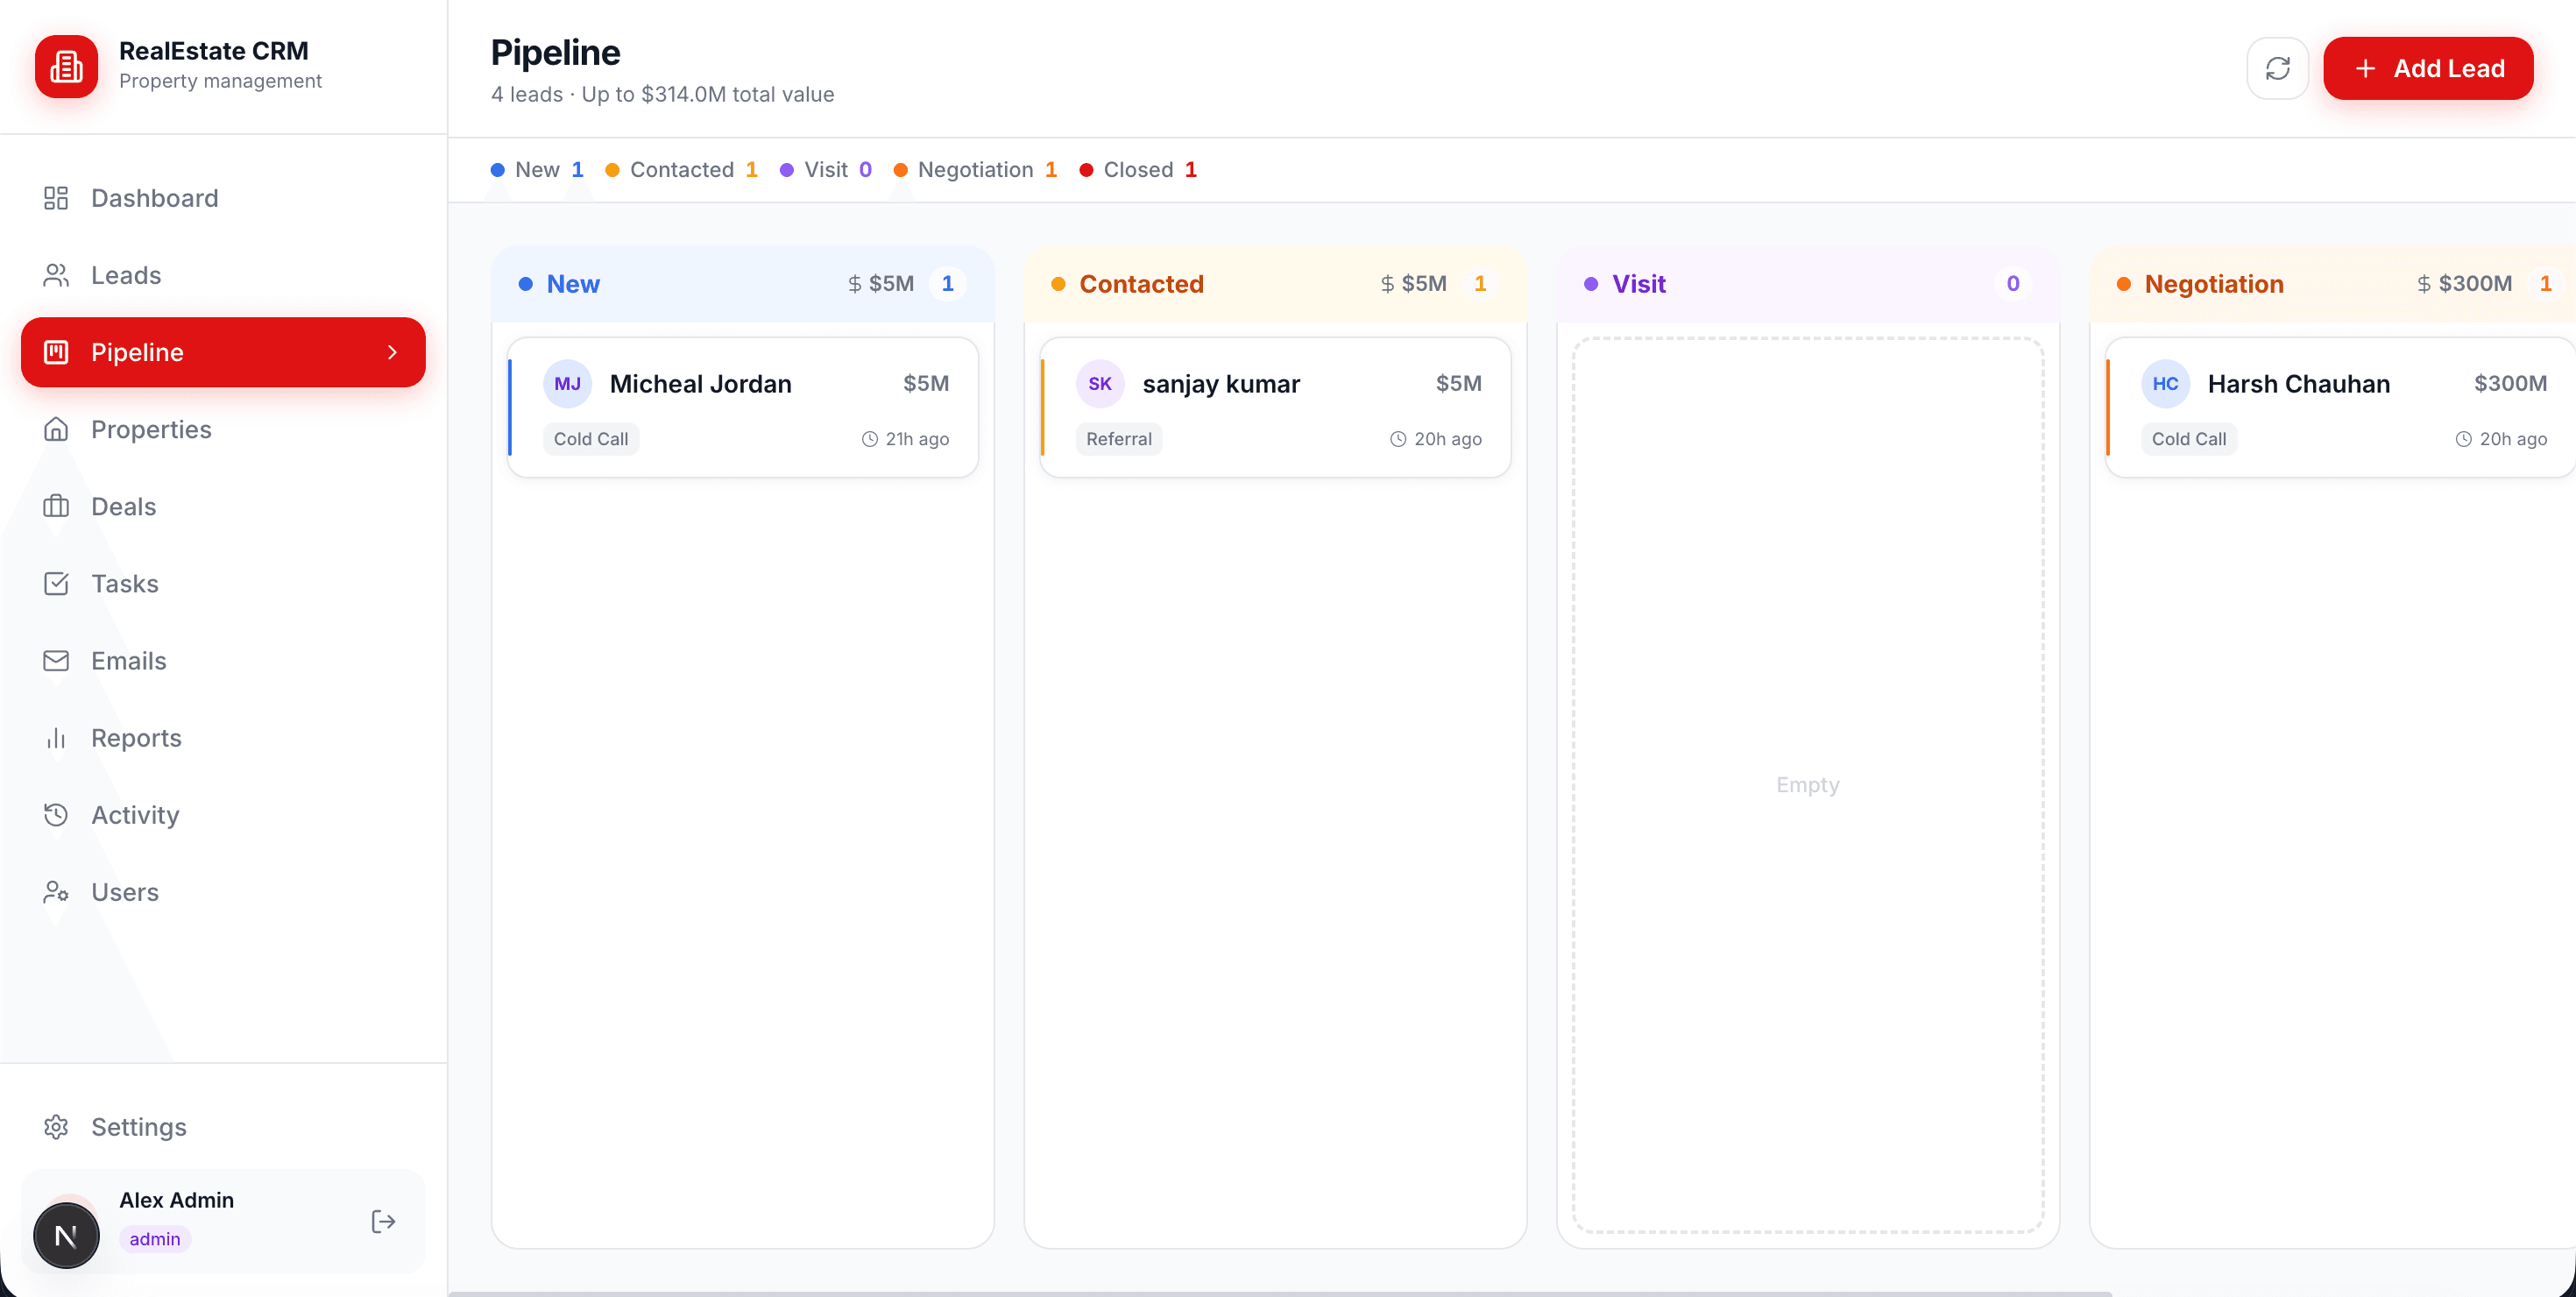Expand the Pipeline menu chevron

pyautogui.click(x=393, y=352)
